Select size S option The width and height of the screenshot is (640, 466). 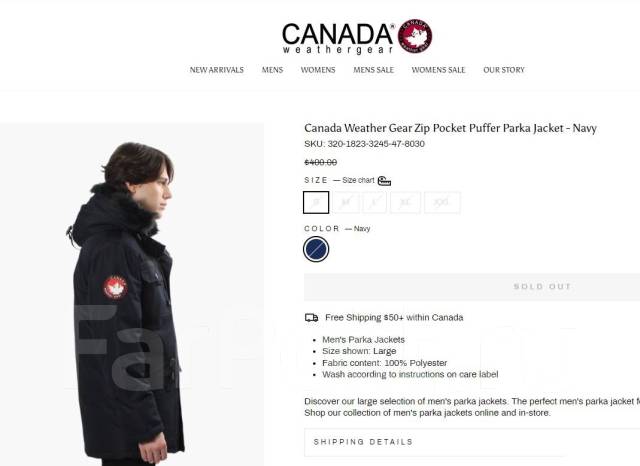[x=316, y=202]
